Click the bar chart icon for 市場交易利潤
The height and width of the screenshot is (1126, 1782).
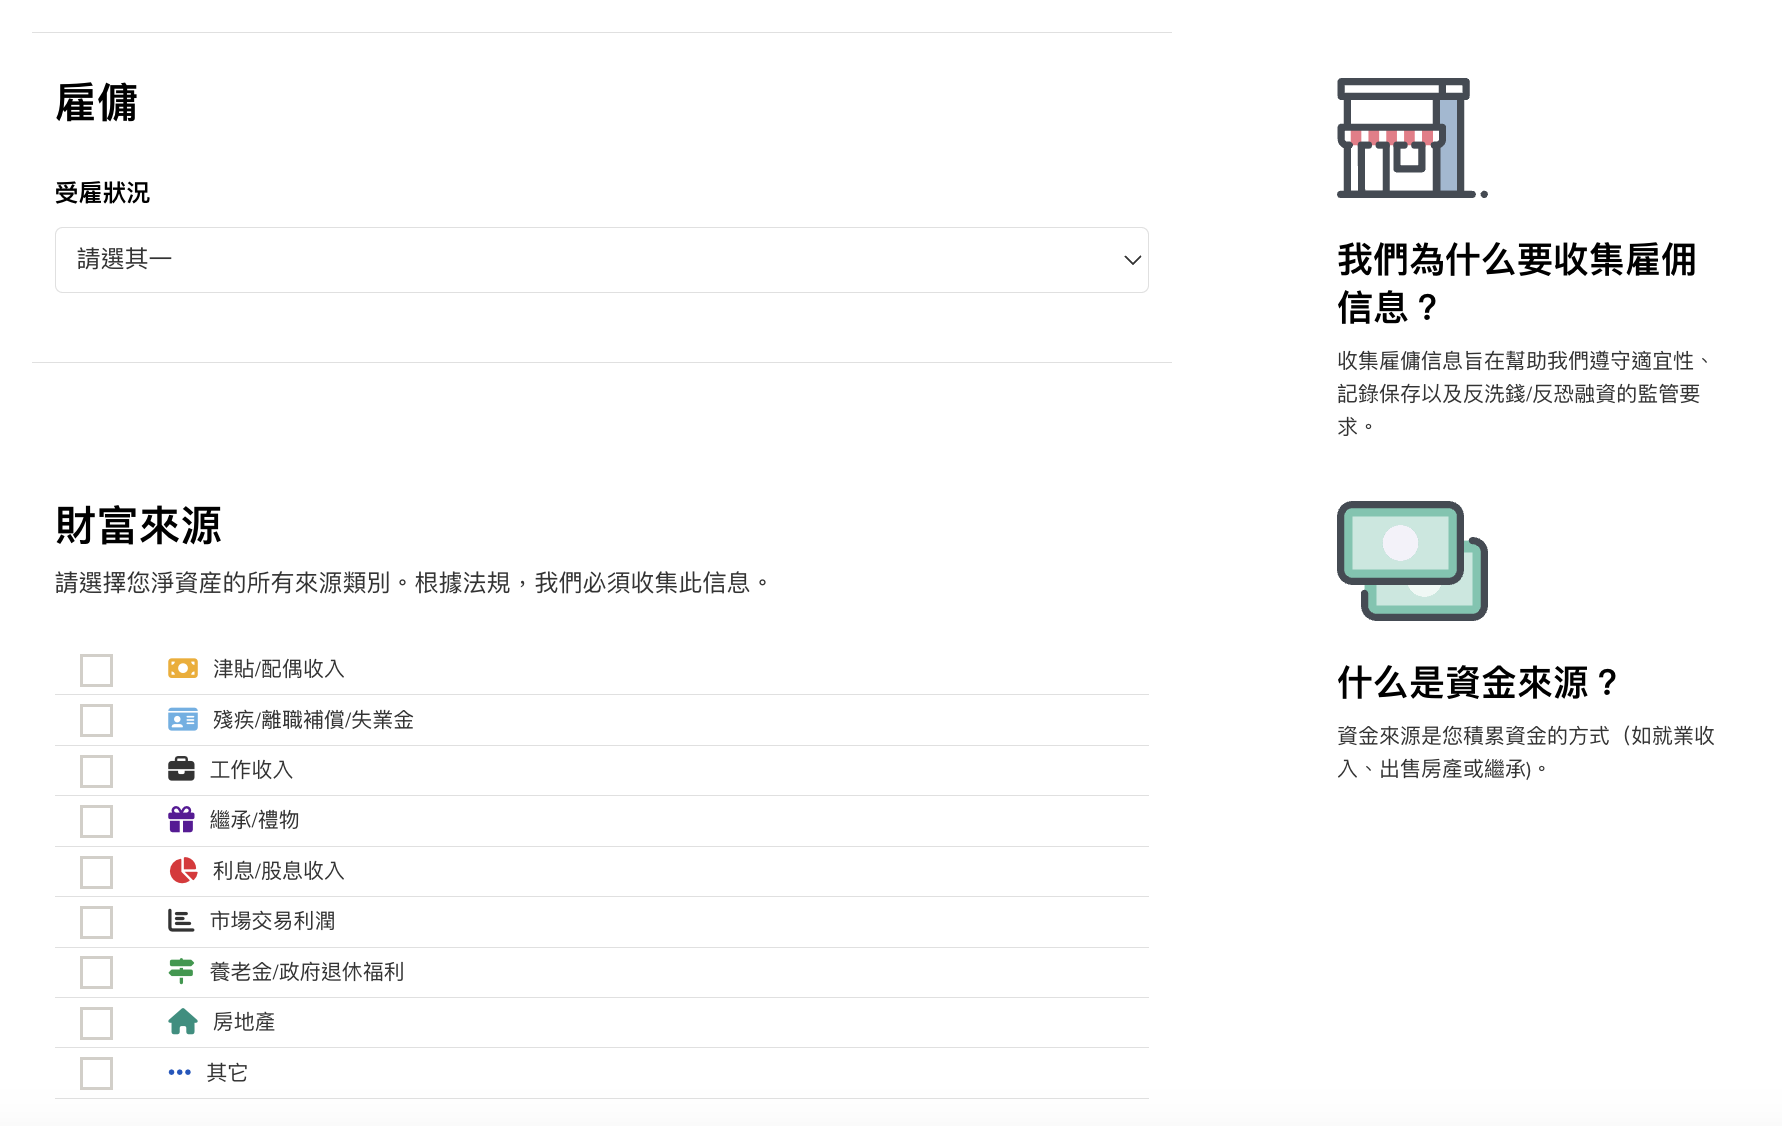tap(181, 920)
